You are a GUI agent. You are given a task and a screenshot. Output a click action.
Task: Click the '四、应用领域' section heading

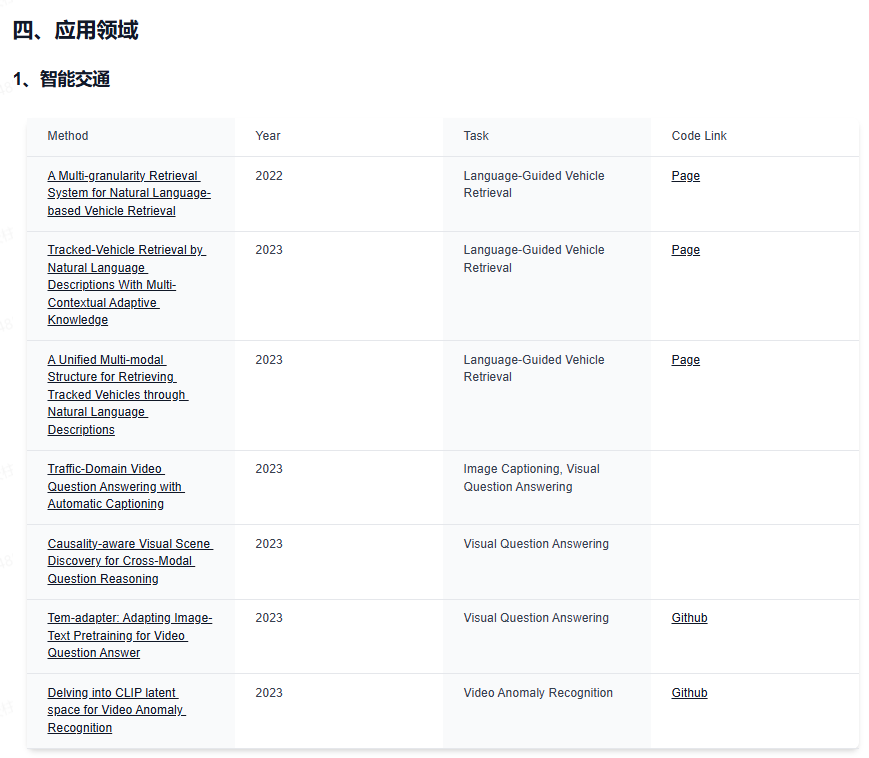[75, 30]
